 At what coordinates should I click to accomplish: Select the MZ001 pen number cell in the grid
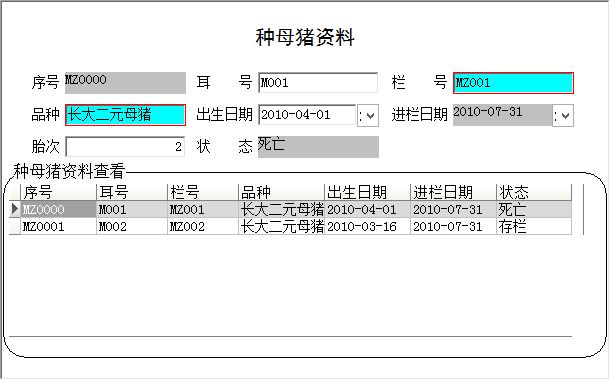[x=203, y=209]
